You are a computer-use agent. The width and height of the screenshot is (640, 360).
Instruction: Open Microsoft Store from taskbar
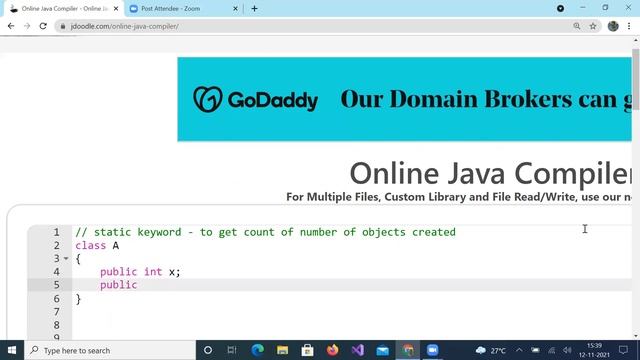click(307, 350)
